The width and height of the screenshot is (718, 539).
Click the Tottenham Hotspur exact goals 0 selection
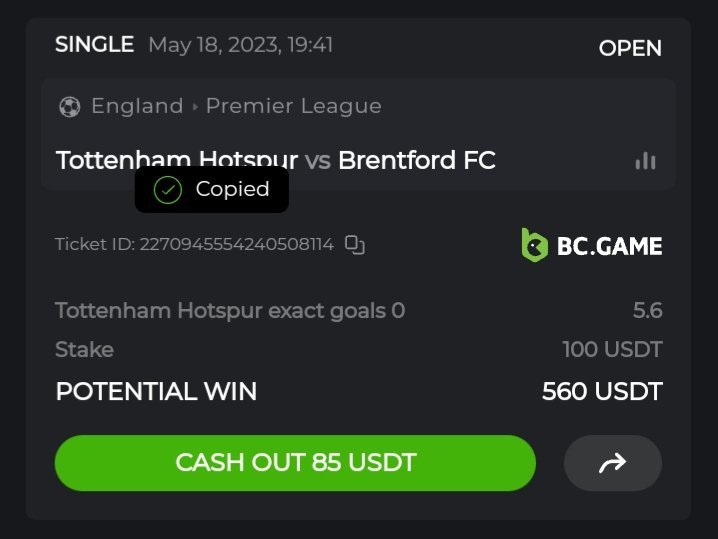point(230,310)
